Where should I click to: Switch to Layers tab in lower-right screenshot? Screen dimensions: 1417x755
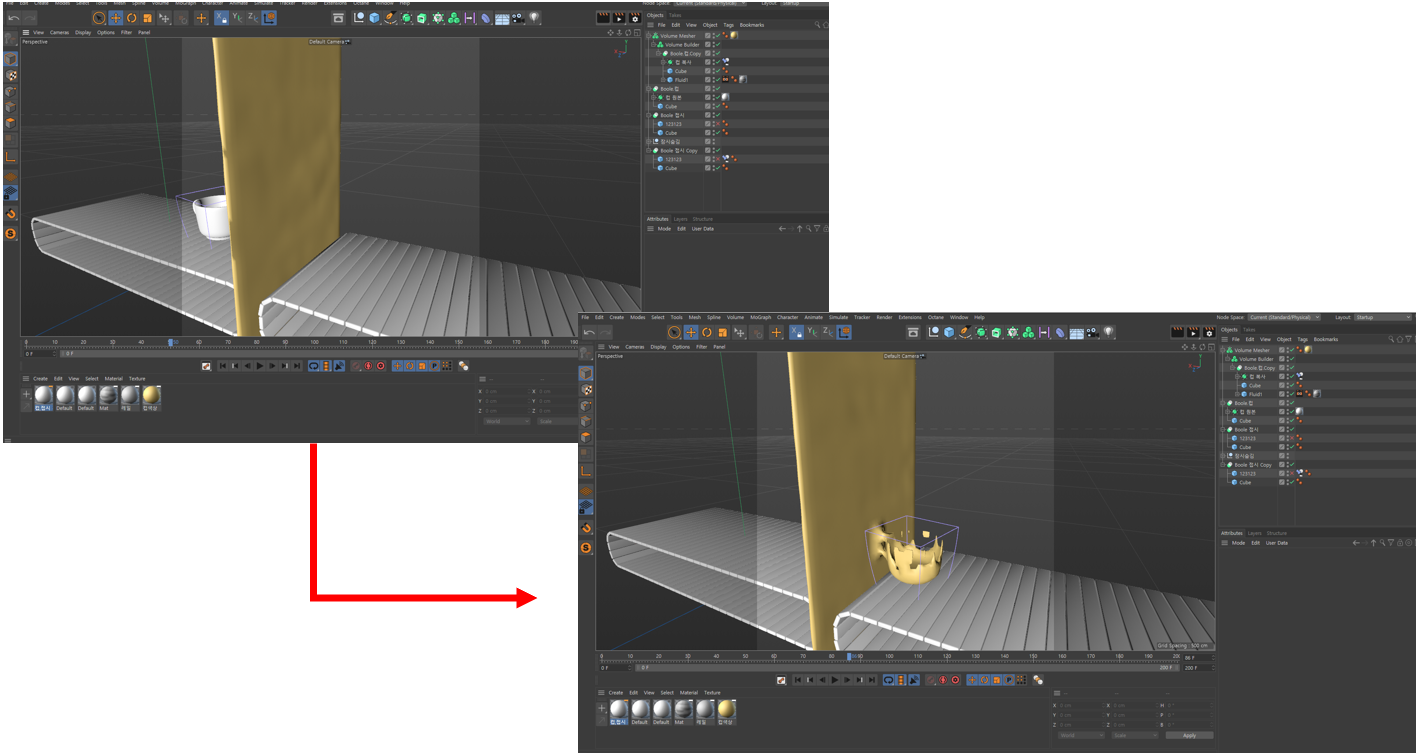[1254, 533]
